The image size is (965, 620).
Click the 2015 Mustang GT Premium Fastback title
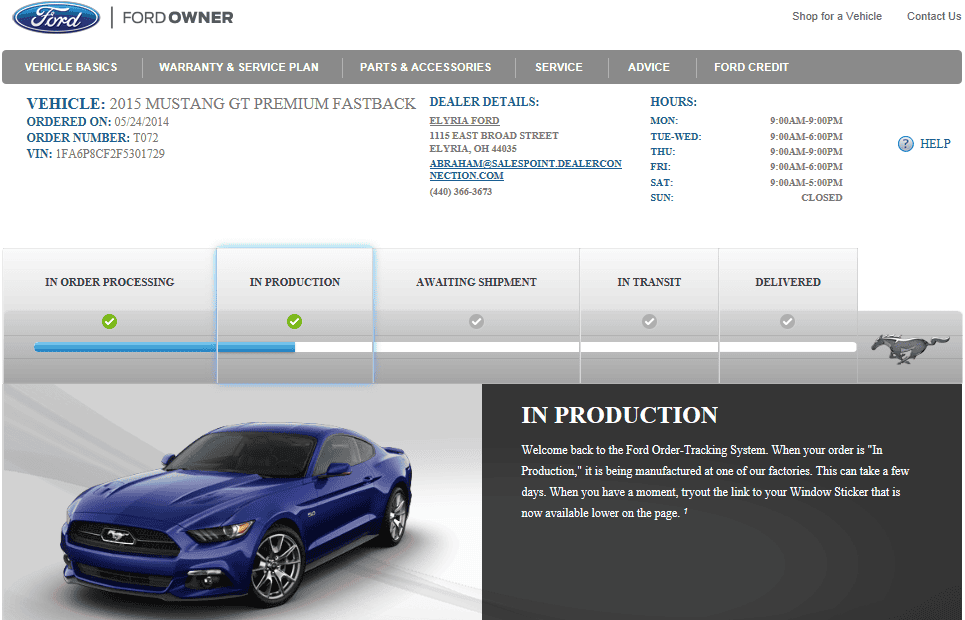(x=263, y=103)
